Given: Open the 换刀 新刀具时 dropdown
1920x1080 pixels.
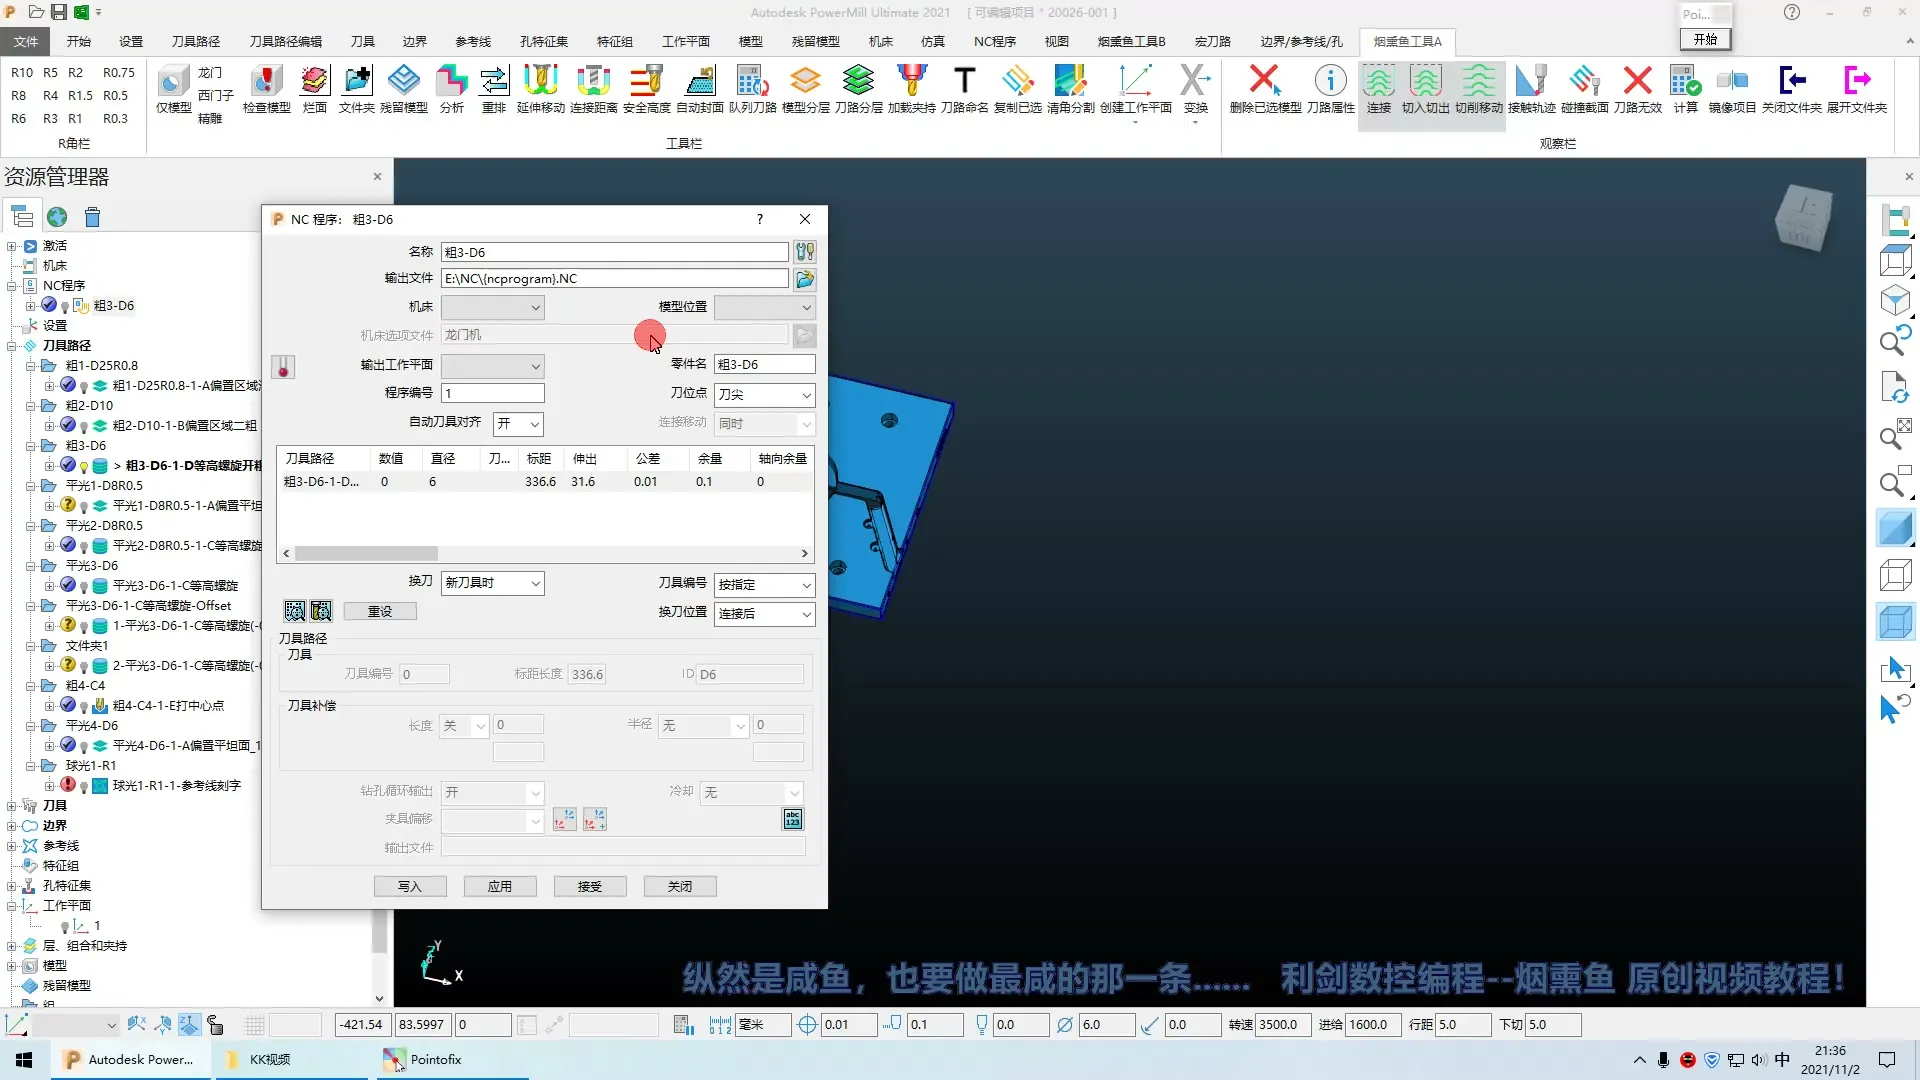Looking at the screenshot, I should [493, 583].
